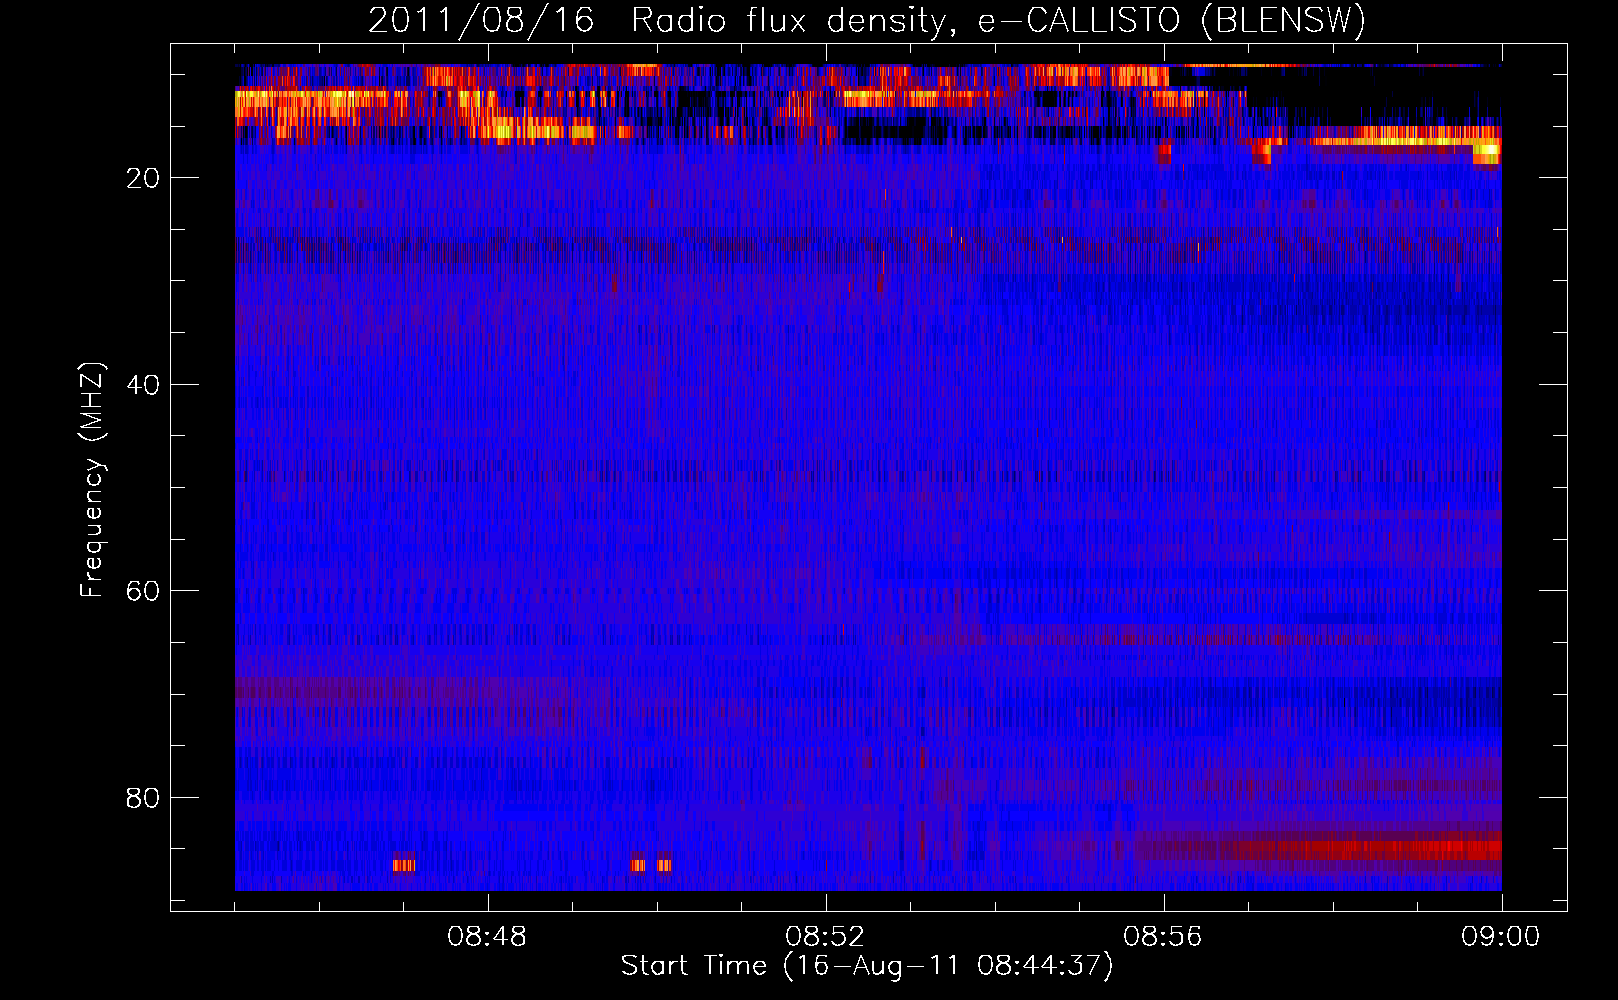Click the 09:00 time tick label
Image resolution: width=1618 pixels, height=1000 pixels.
tap(1501, 937)
